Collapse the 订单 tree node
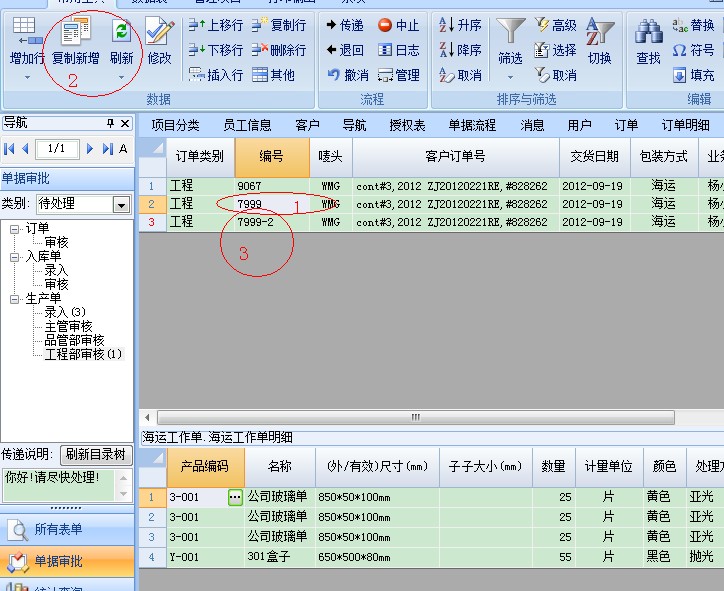This screenshot has width=724, height=591. pyautogui.click(x=15, y=229)
